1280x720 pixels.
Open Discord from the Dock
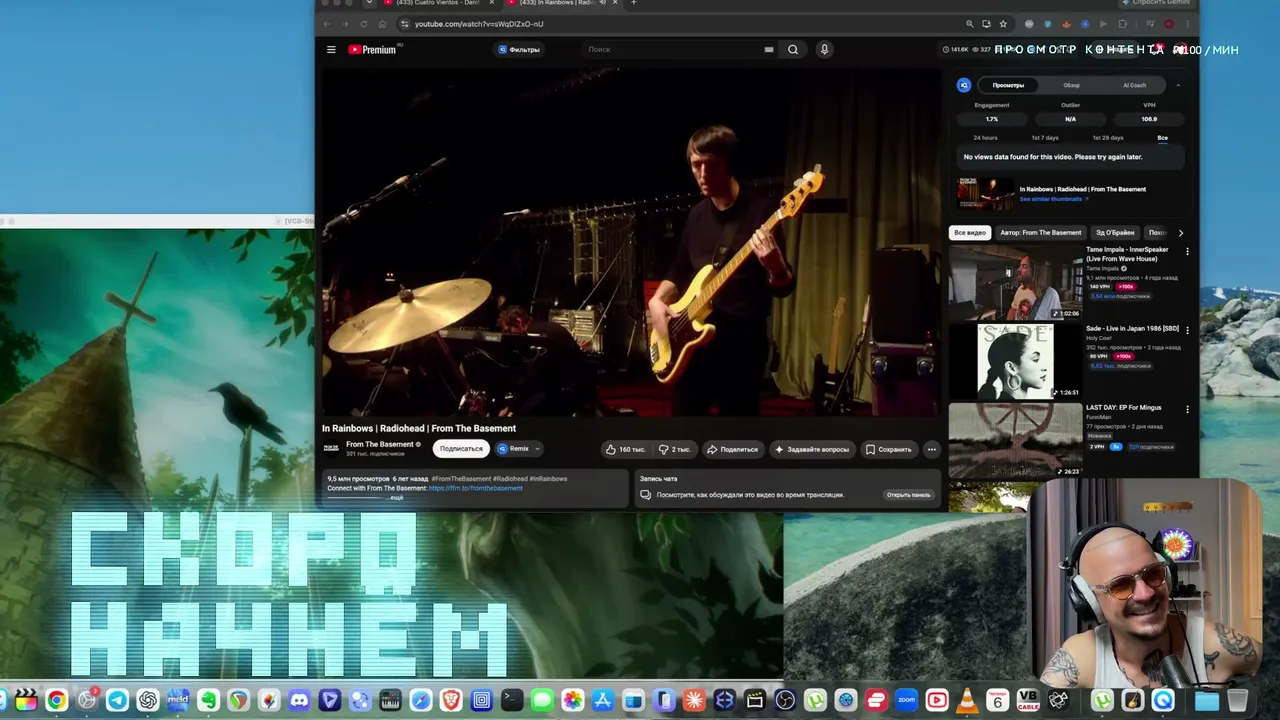(x=299, y=700)
